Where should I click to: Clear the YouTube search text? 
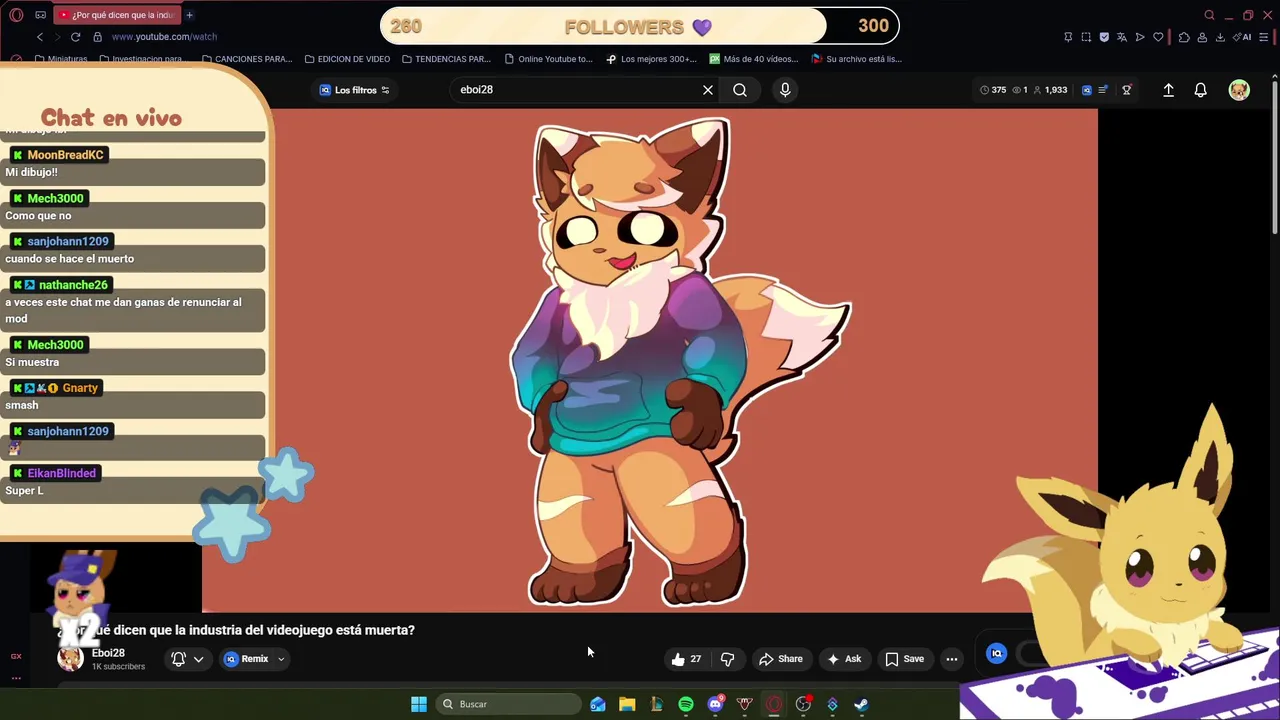[x=708, y=90]
